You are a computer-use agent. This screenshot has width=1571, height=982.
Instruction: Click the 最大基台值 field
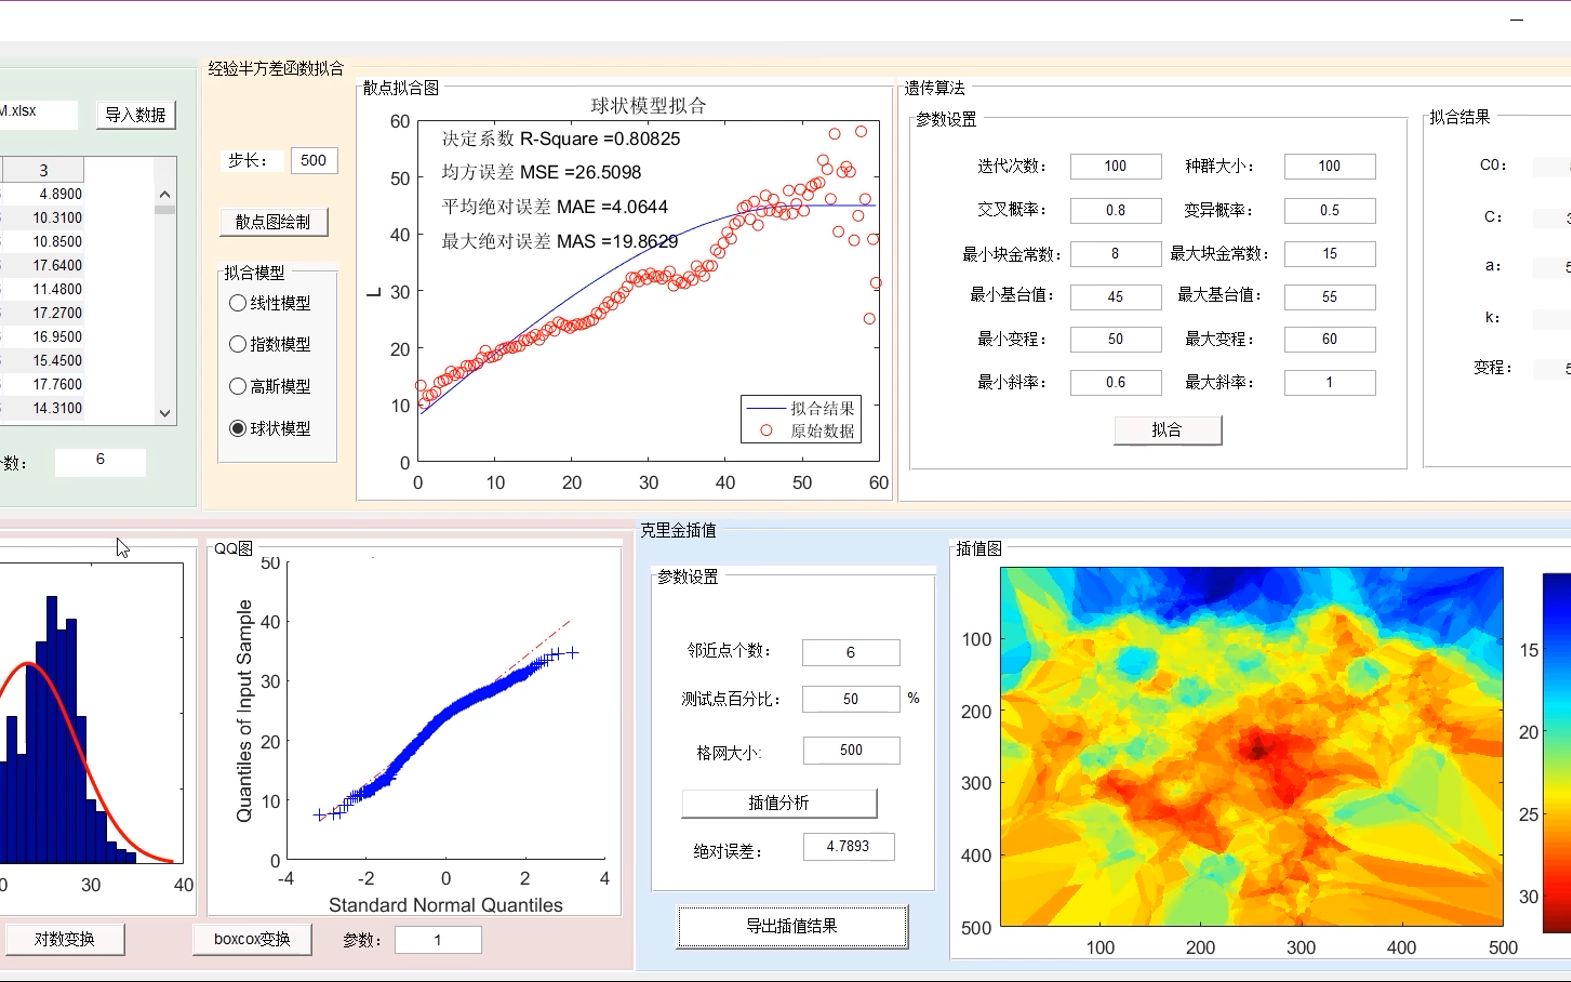[x=1330, y=297]
